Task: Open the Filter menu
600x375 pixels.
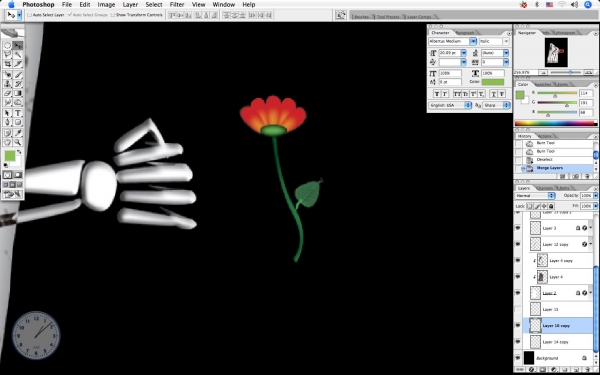Action: 177,5
